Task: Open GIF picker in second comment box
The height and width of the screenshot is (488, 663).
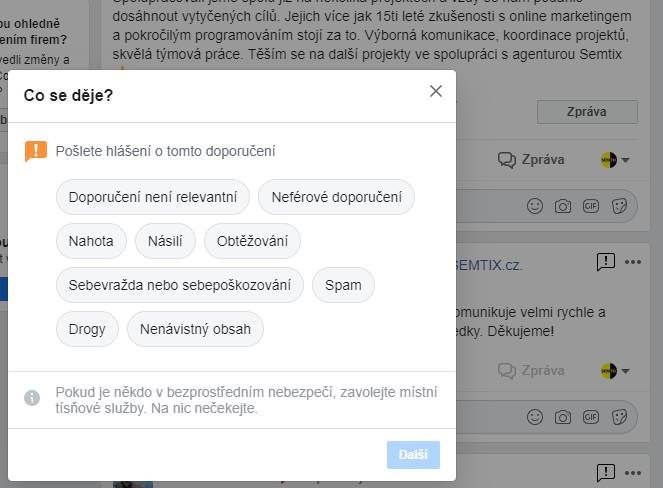Action: tap(591, 417)
